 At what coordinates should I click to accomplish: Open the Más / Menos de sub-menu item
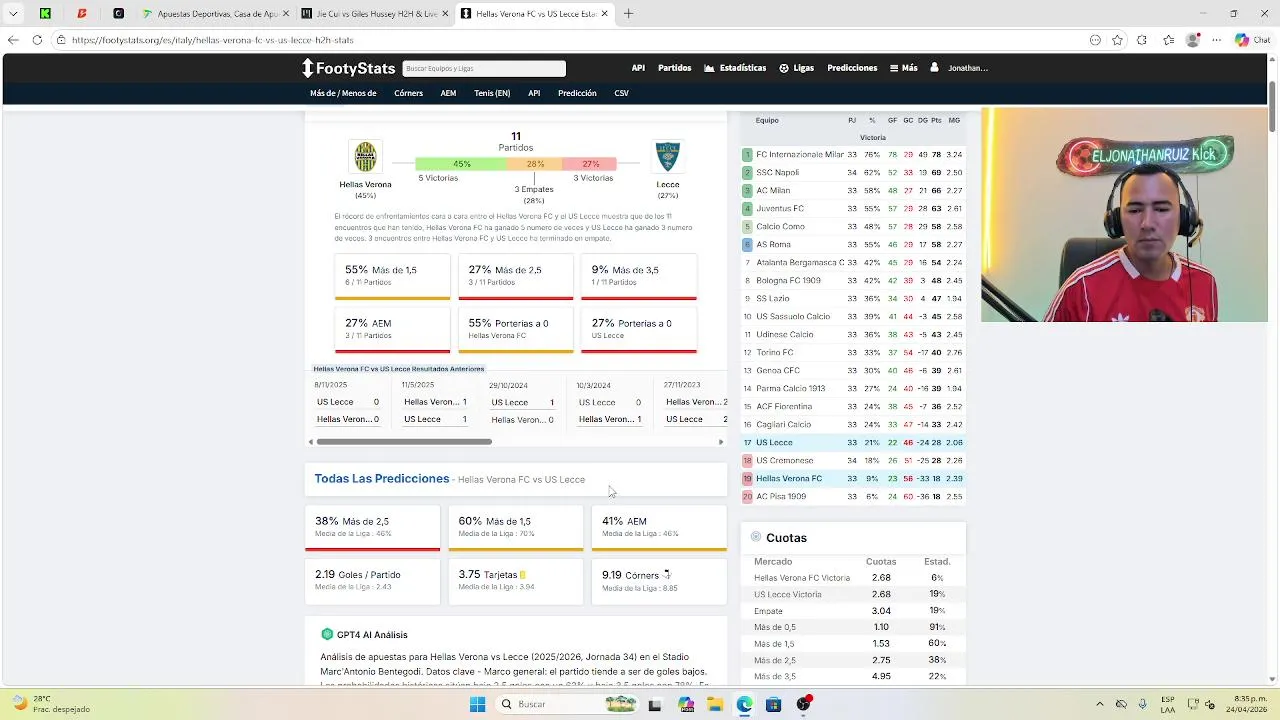coord(343,93)
